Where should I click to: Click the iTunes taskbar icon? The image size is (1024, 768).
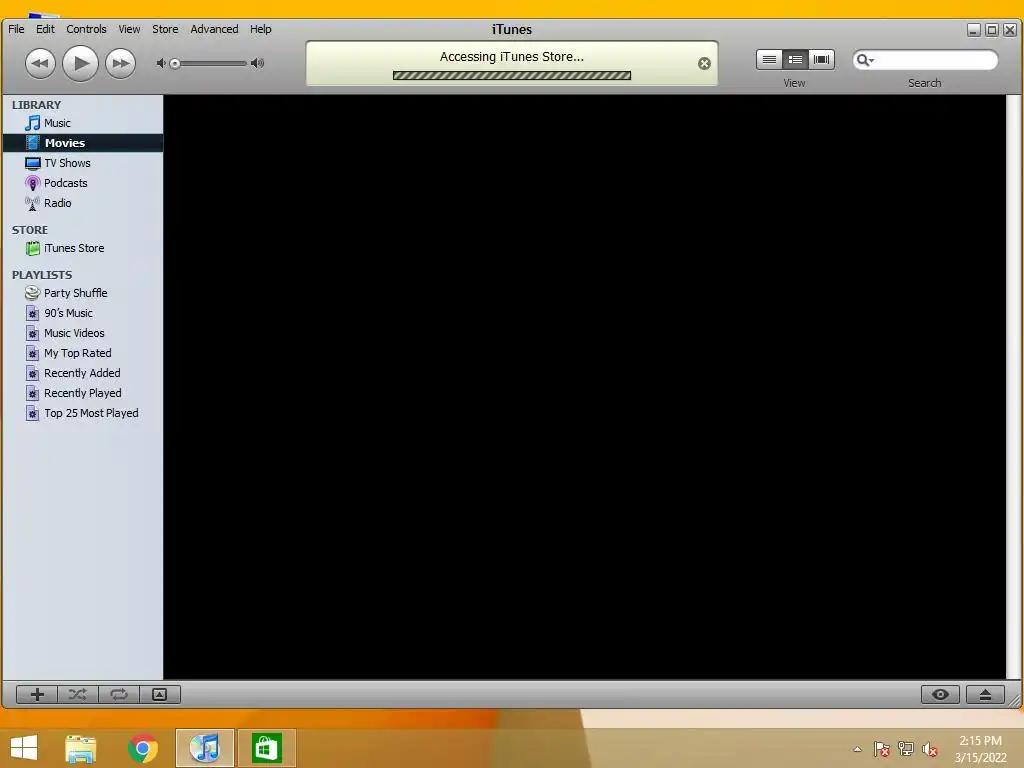coord(204,748)
